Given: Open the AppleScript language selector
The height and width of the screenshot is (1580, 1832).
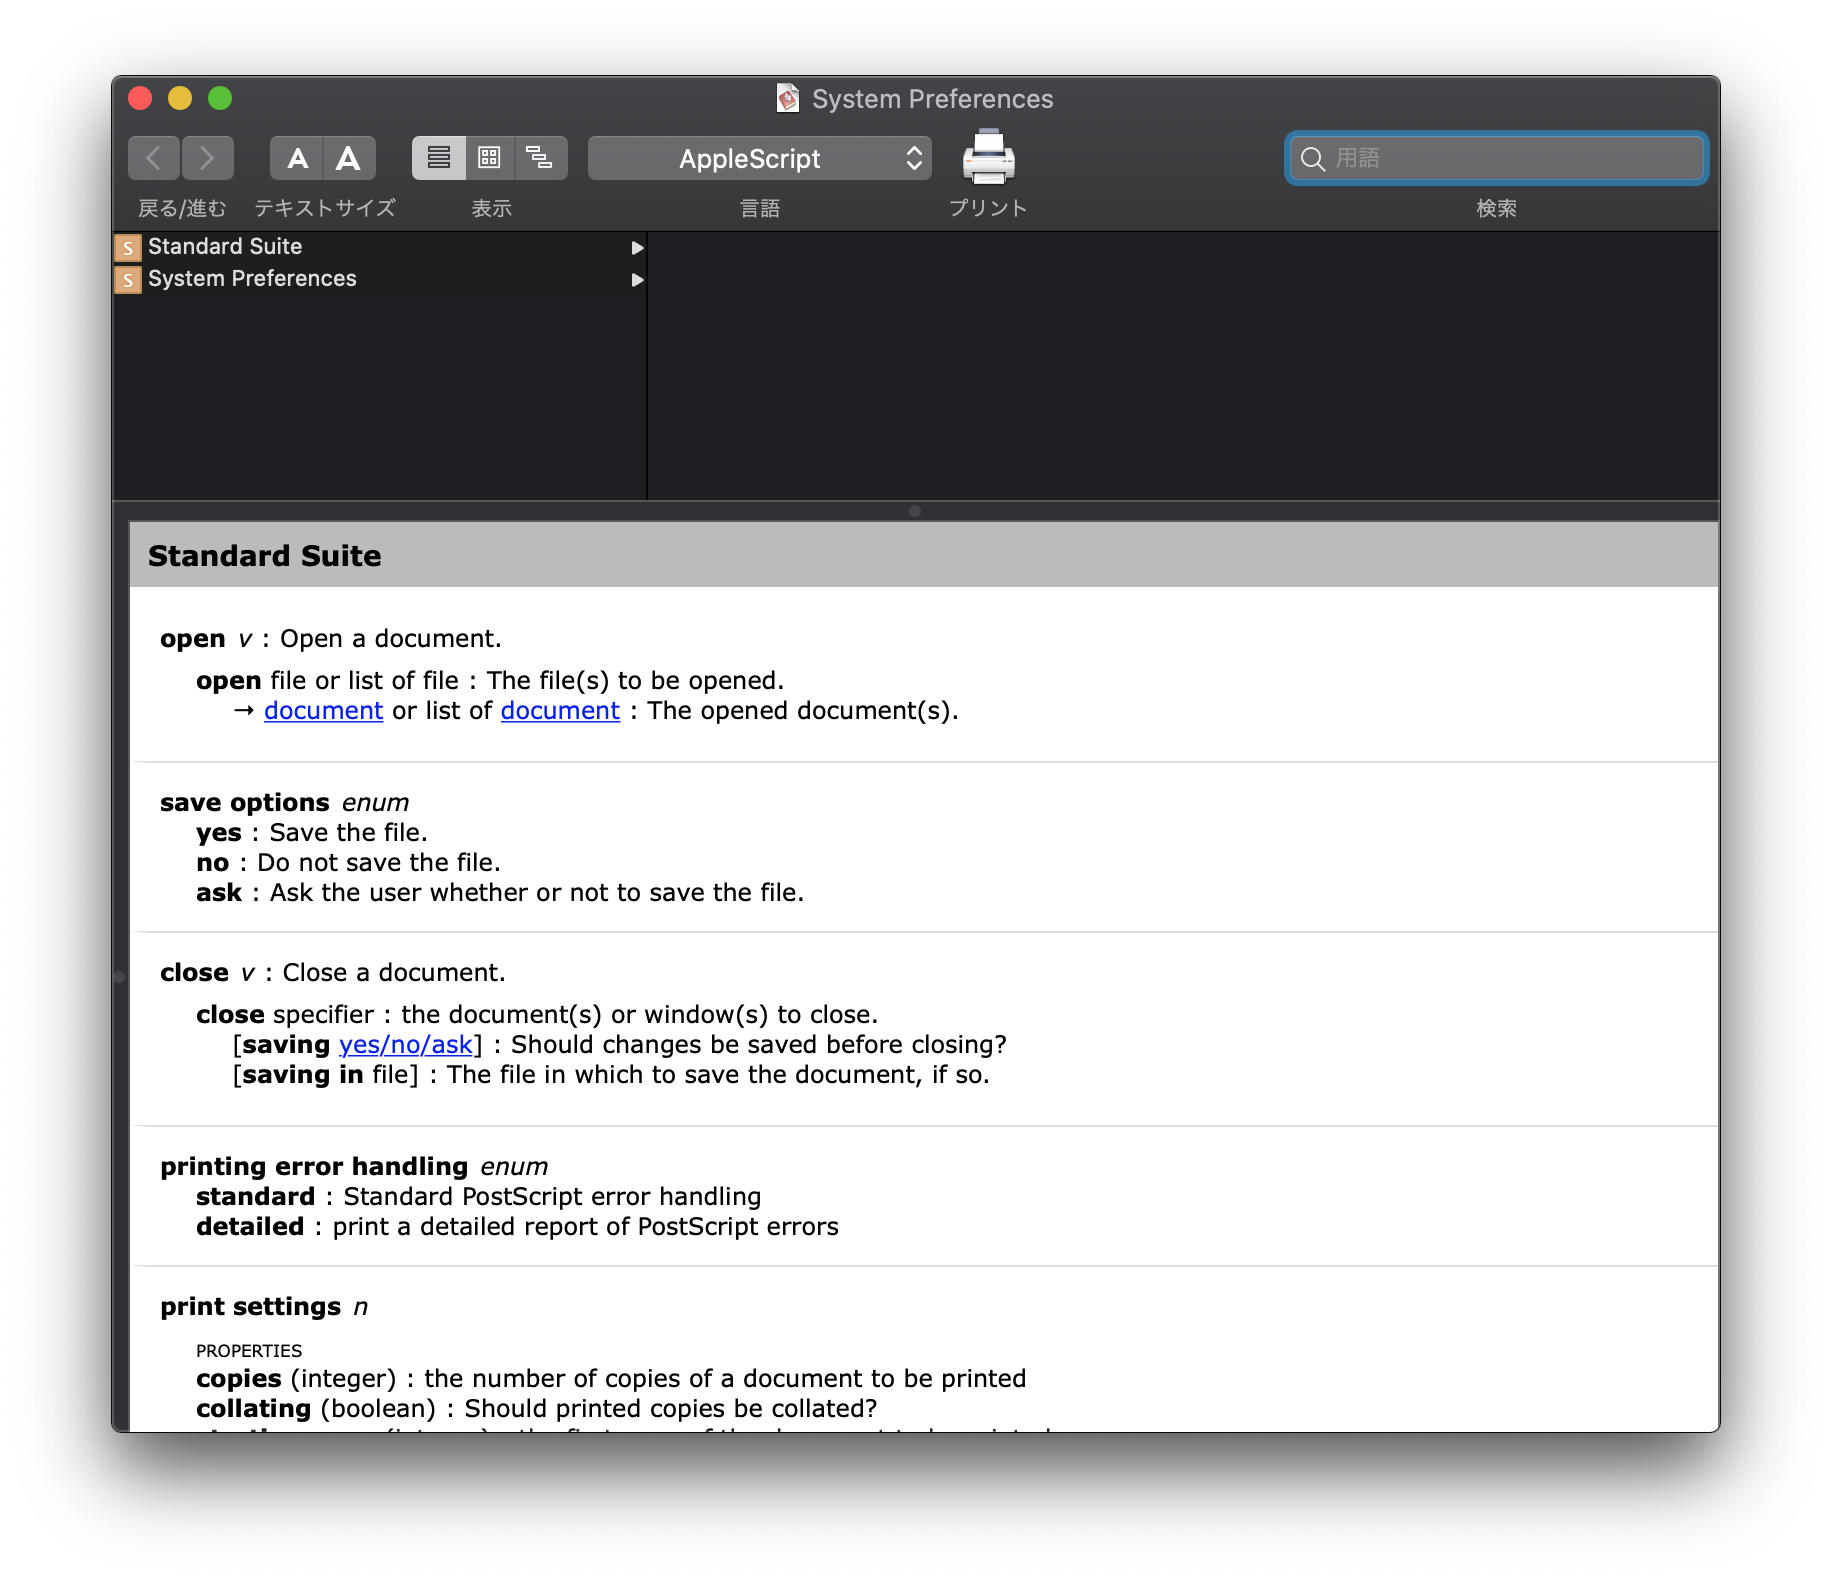Looking at the screenshot, I should point(758,158).
